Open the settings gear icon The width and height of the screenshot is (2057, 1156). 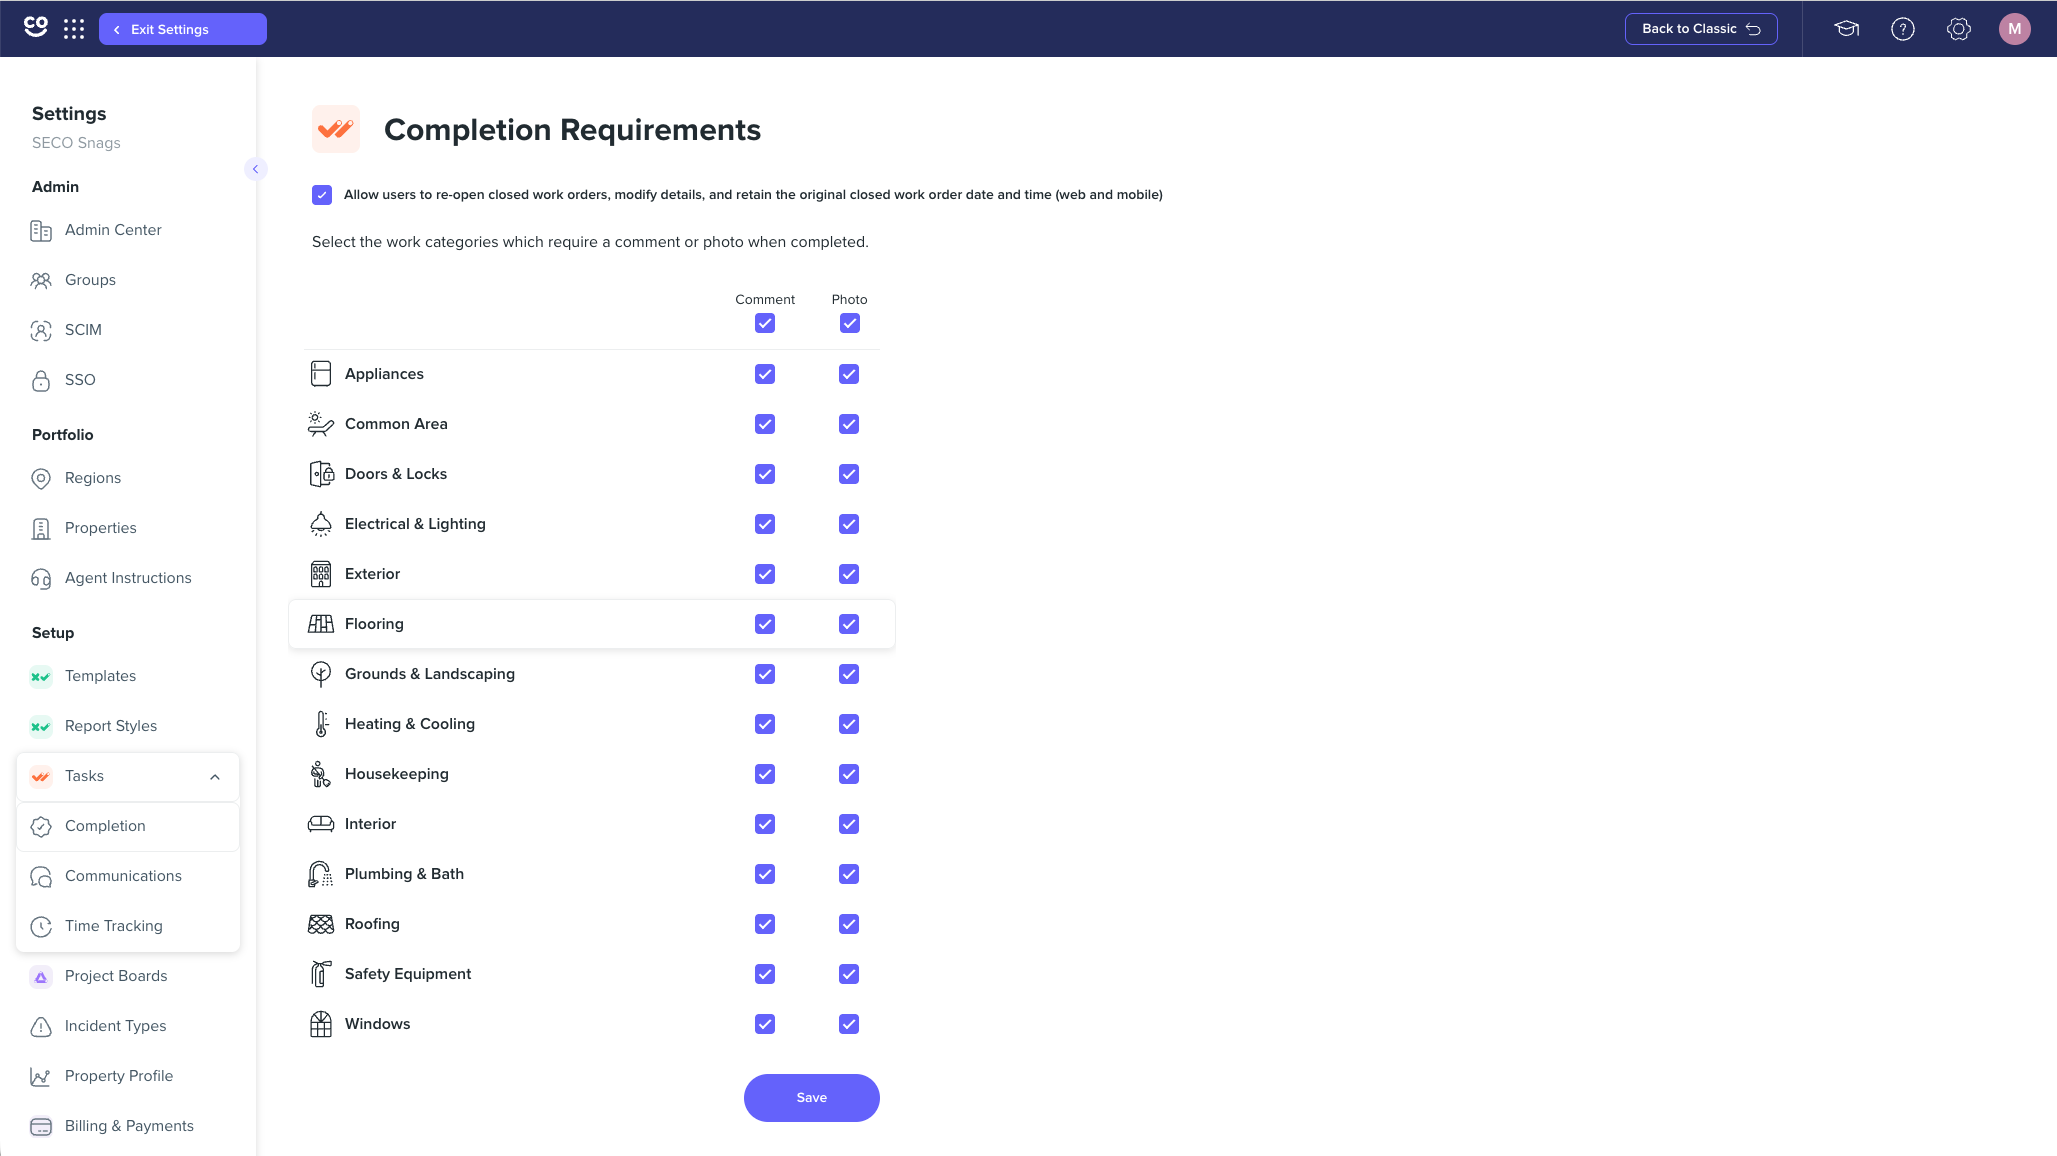1958,29
